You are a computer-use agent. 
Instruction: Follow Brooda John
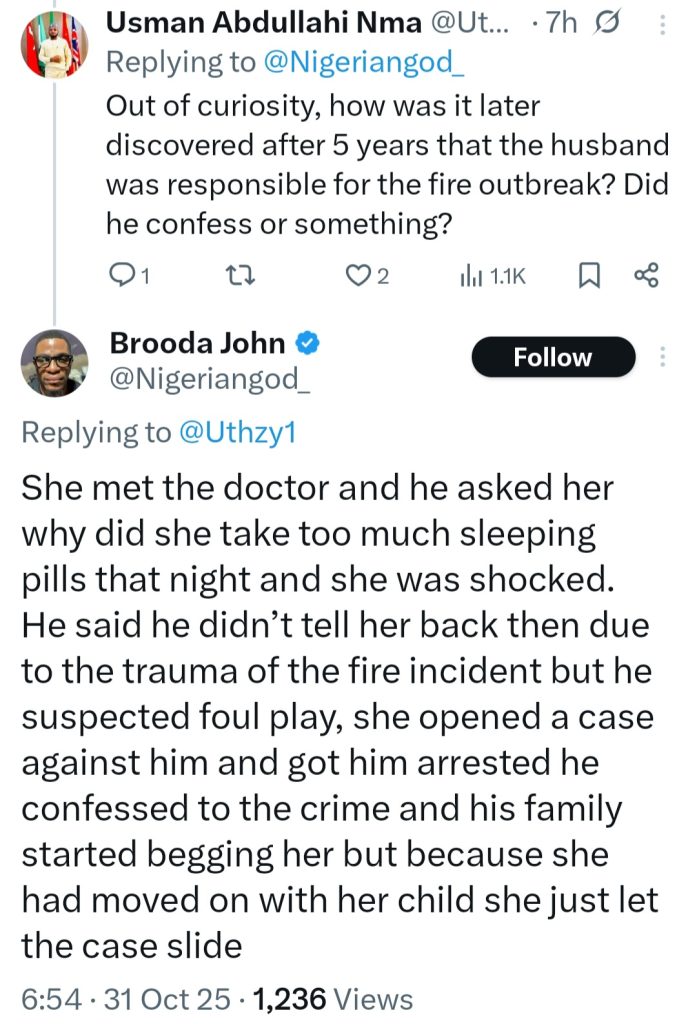tap(553, 357)
